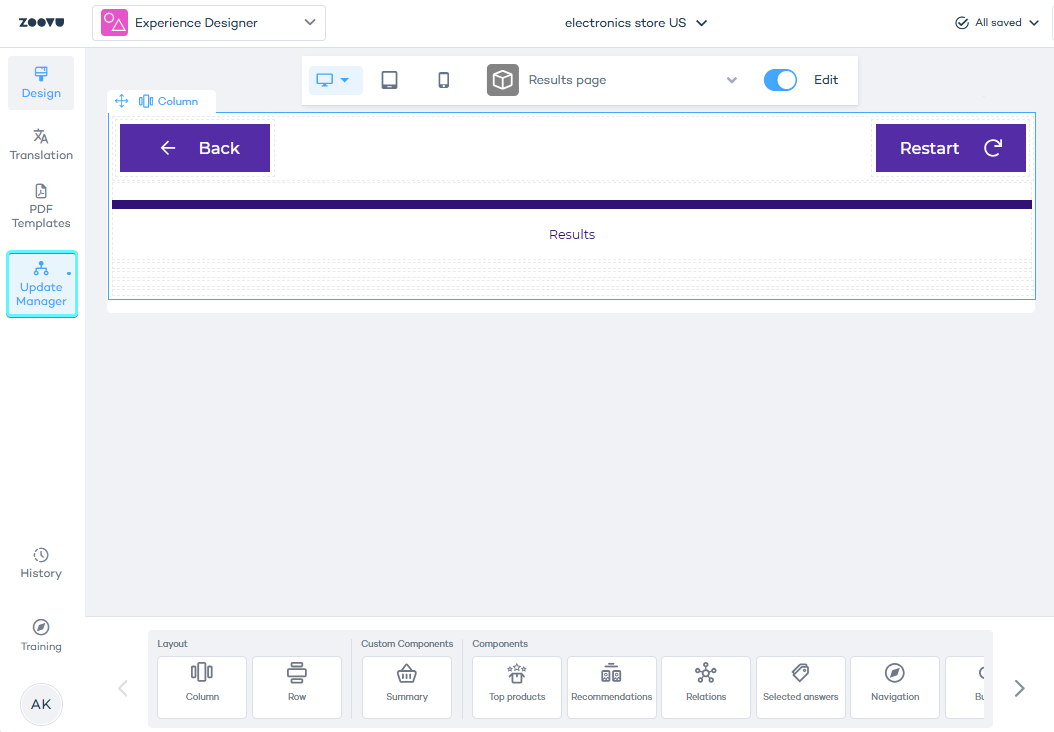The width and height of the screenshot is (1054, 732).
Task: Switch to tablet preview icon
Action: click(389, 80)
